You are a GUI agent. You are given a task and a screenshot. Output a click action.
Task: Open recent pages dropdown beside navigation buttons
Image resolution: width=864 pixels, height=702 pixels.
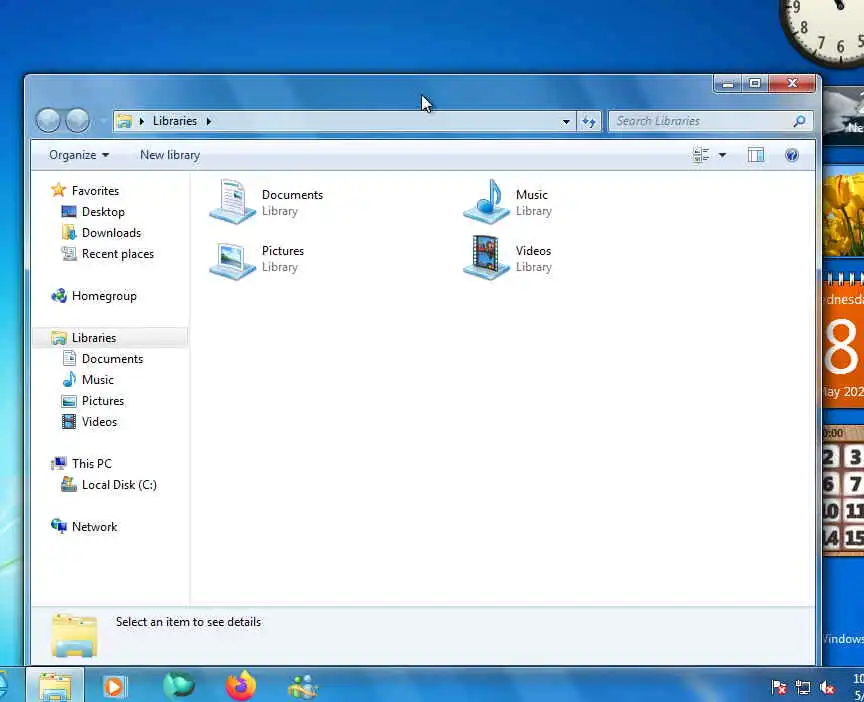tap(102, 121)
